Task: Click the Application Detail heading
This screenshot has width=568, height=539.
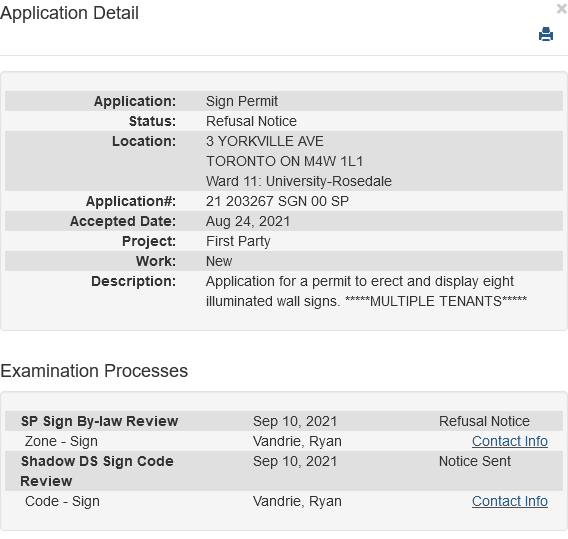Action: coord(69,13)
